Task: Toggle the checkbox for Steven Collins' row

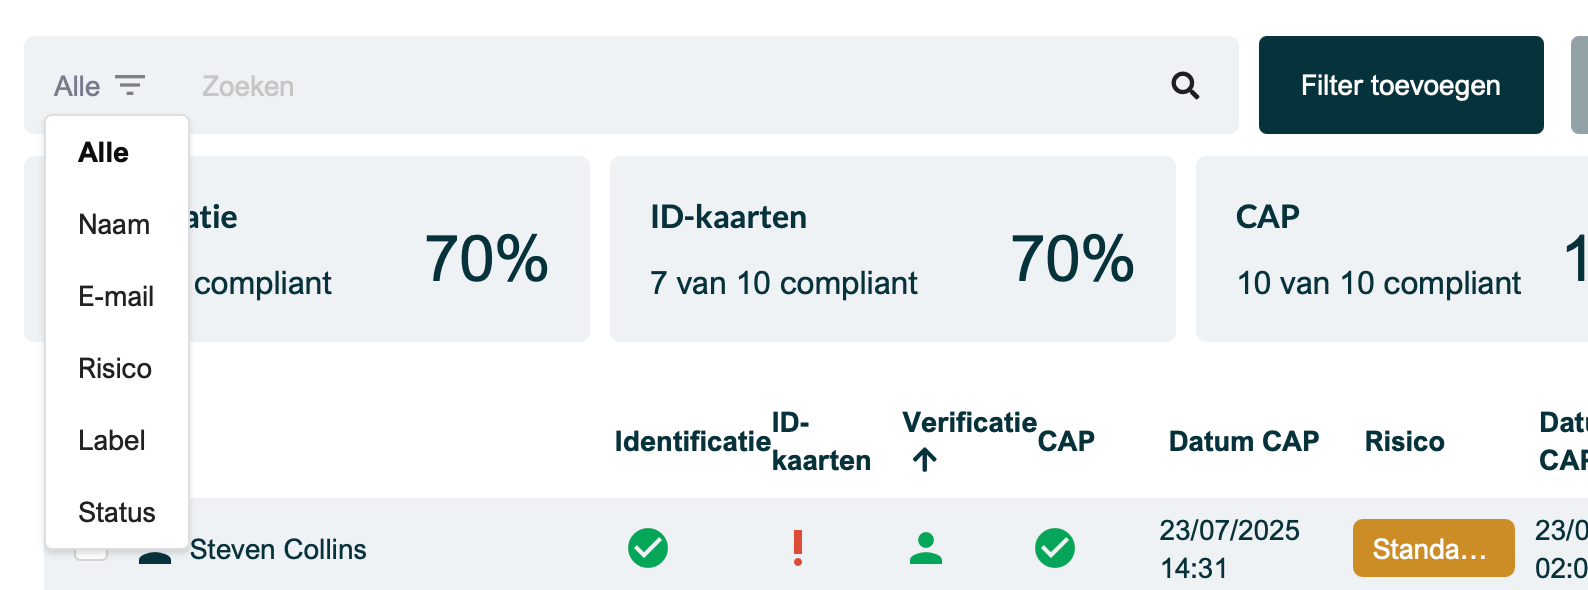Action: [x=91, y=553]
